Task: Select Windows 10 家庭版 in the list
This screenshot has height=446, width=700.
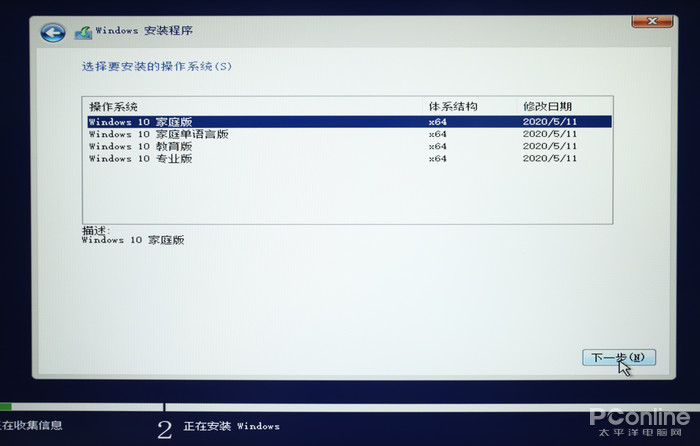Action: pos(350,121)
